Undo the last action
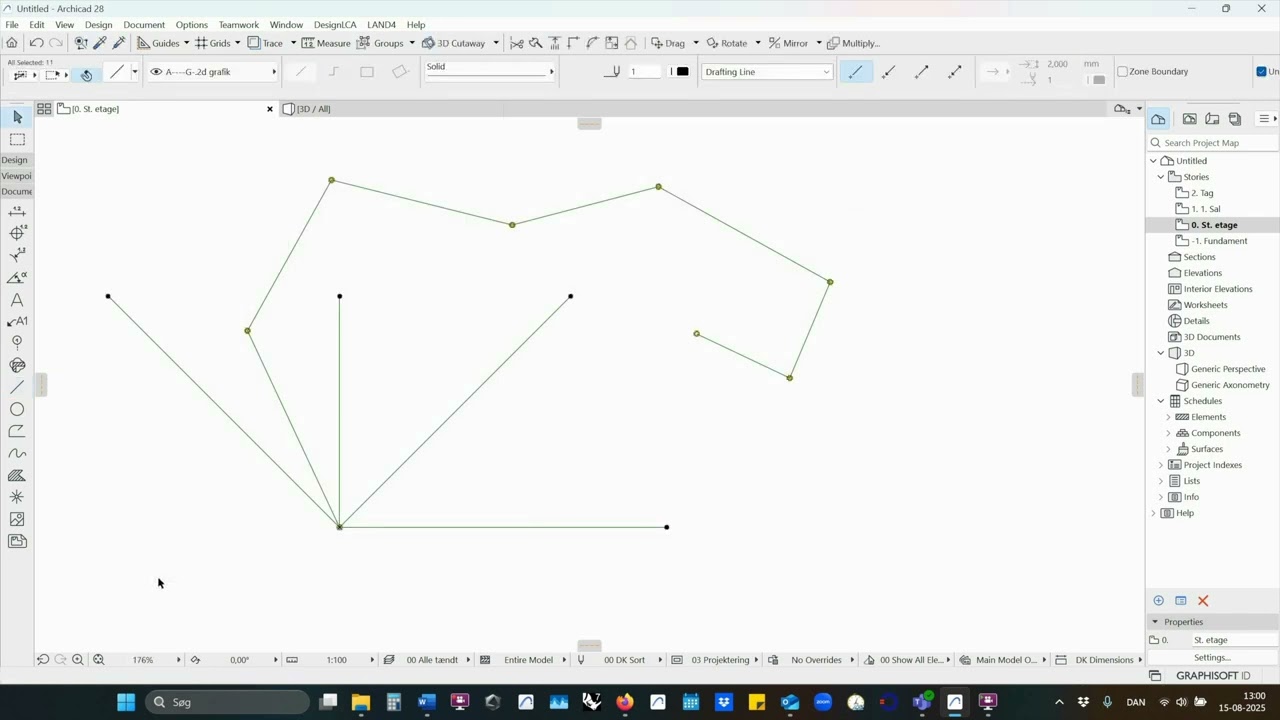The image size is (1280, 720). click(36, 43)
